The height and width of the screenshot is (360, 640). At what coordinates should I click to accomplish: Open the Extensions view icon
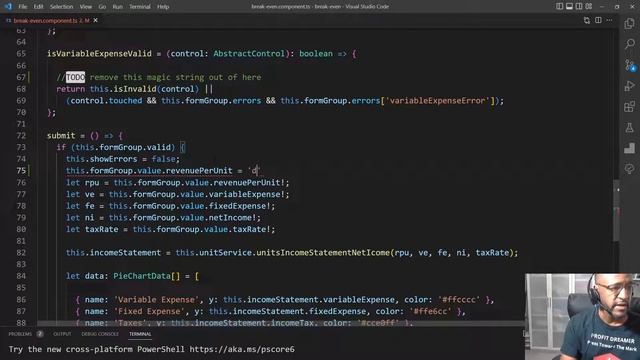629,107
